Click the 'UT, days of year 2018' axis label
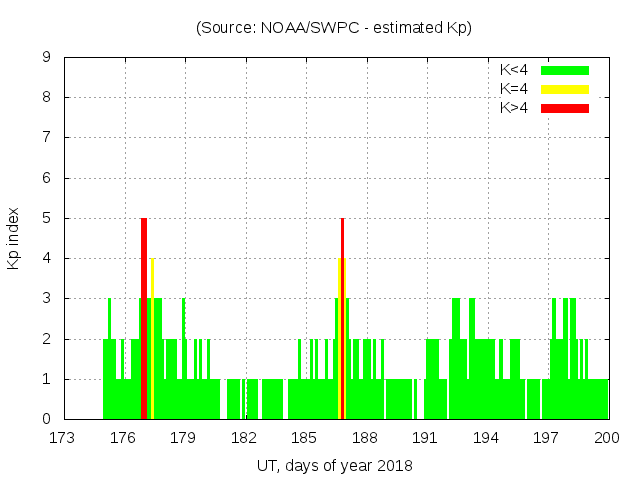Image resolution: width=640 pixels, height=480 pixels. click(335, 465)
